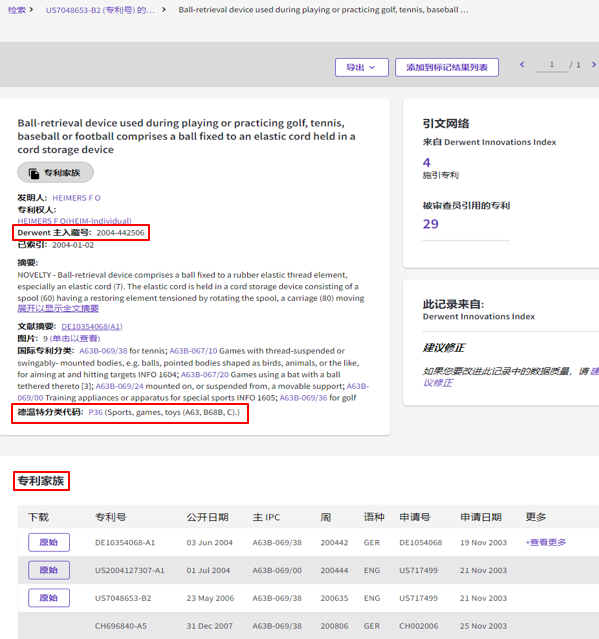Viewport: 599px width, 639px height.
Task: Open Derwent class code P36 link
Action: pos(95,412)
